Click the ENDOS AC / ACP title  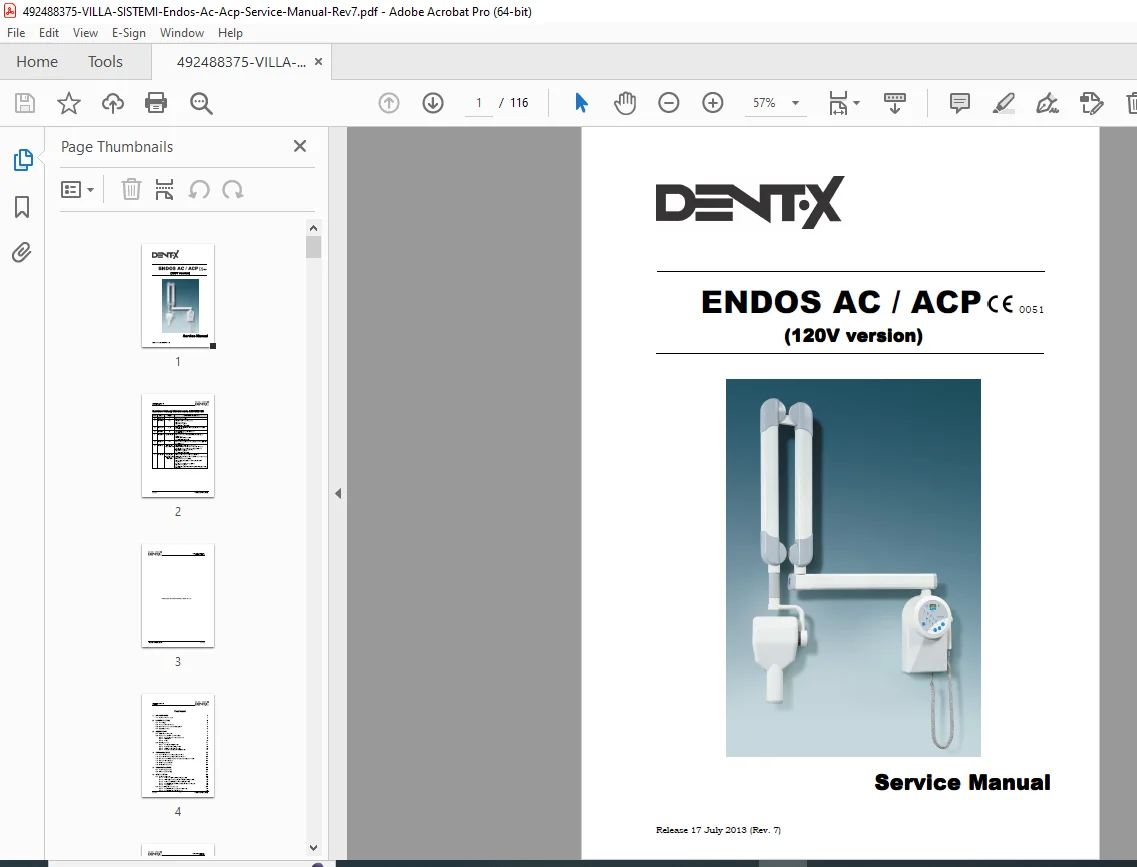point(841,302)
